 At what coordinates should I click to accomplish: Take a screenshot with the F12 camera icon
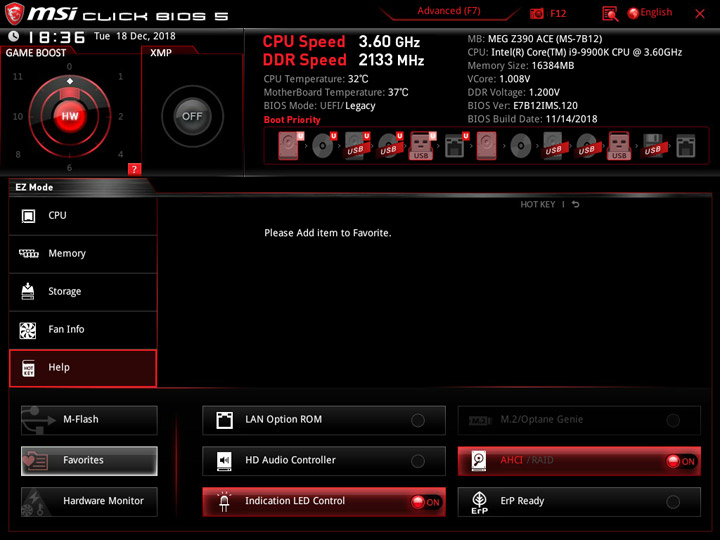[x=536, y=13]
